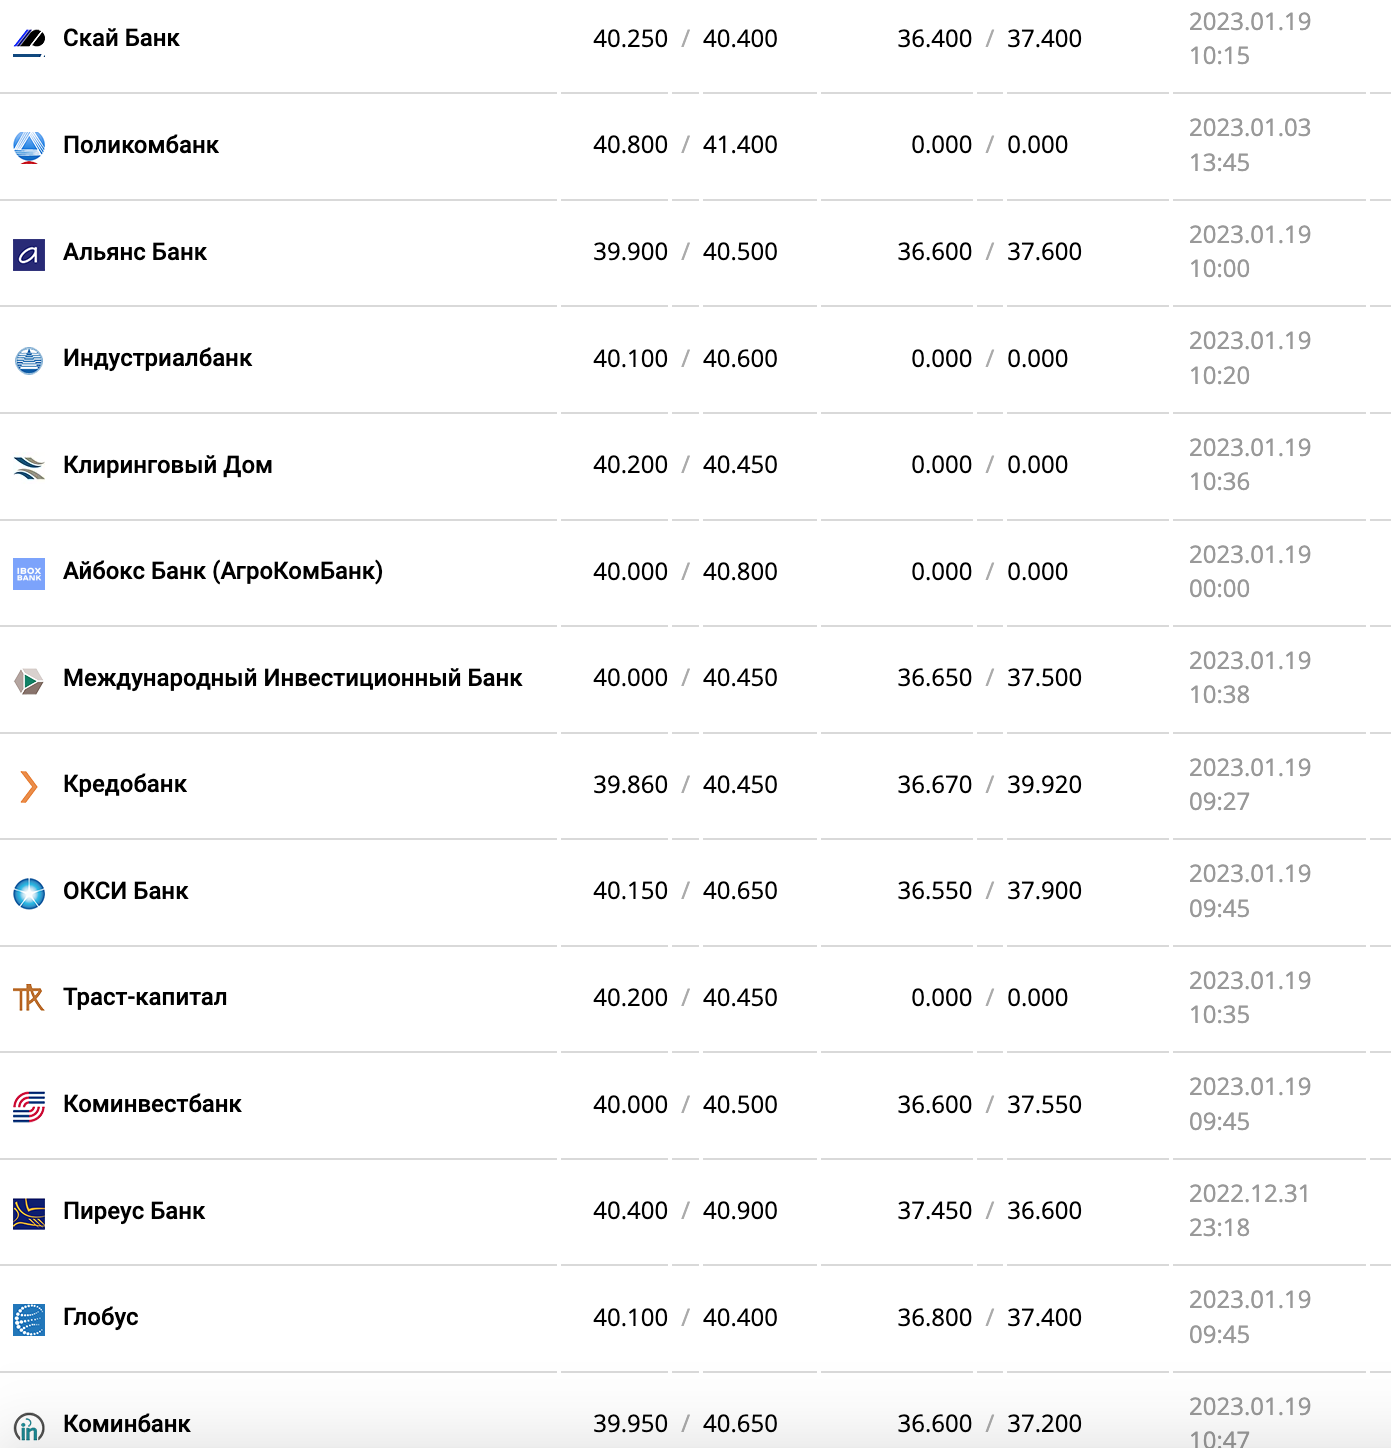Click the Глобус bank logo icon
The image size is (1391, 1448).
point(29,1320)
